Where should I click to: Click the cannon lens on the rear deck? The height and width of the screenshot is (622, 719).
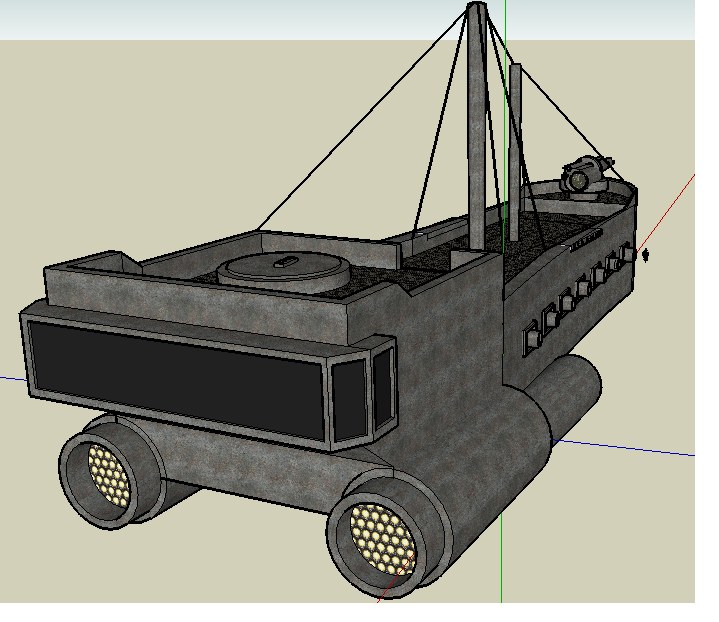(576, 181)
